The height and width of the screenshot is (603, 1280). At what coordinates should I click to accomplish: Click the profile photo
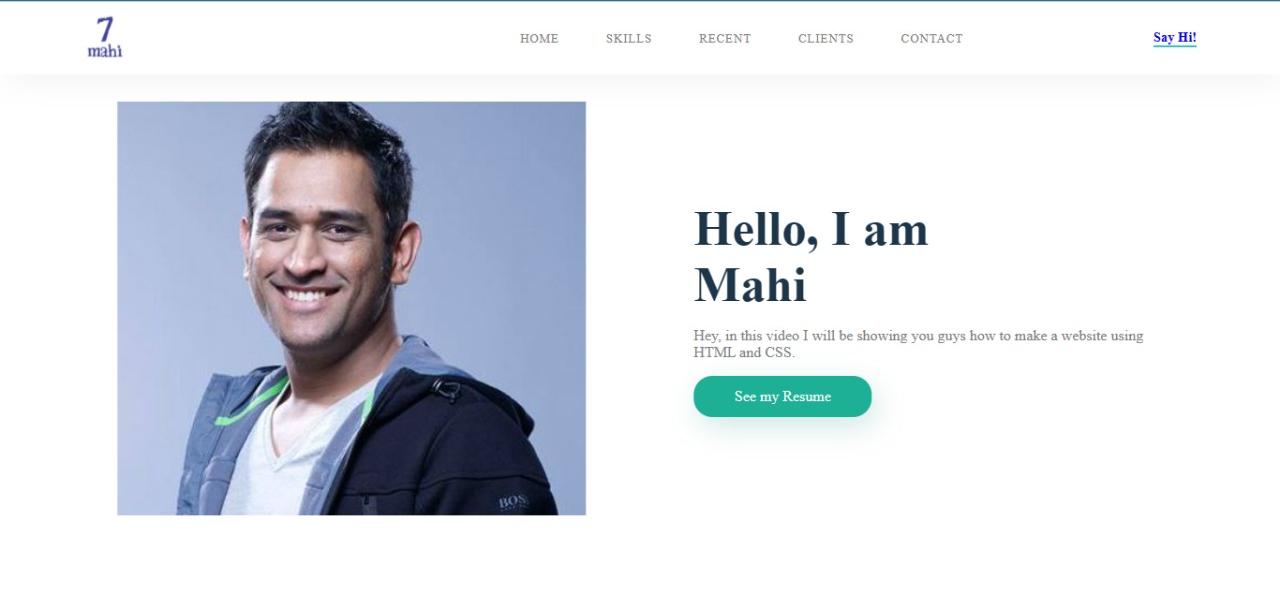point(351,308)
